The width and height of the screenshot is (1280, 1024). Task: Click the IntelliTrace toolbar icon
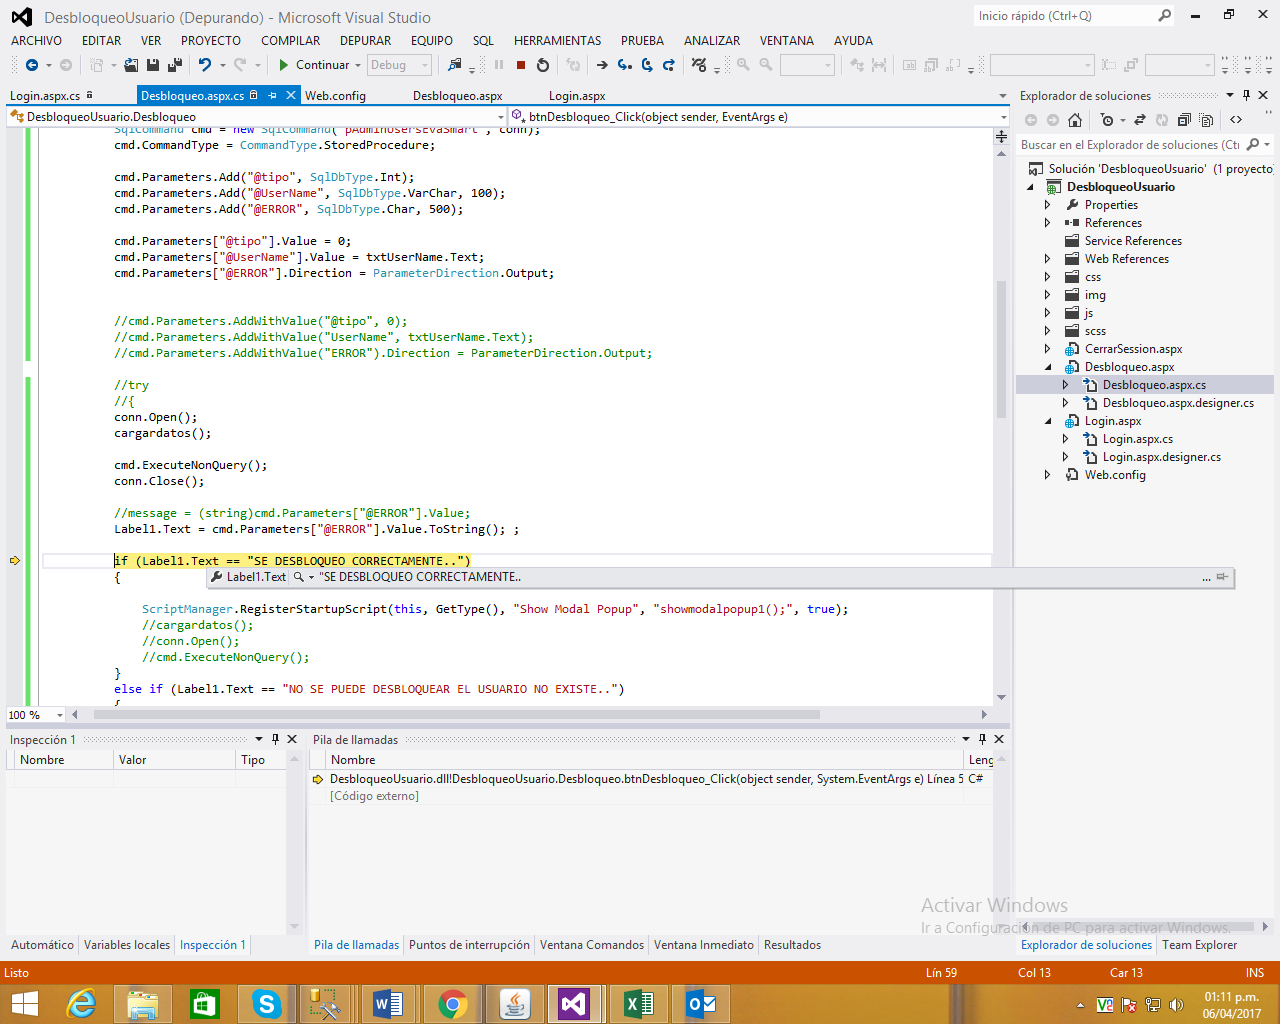click(699, 65)
